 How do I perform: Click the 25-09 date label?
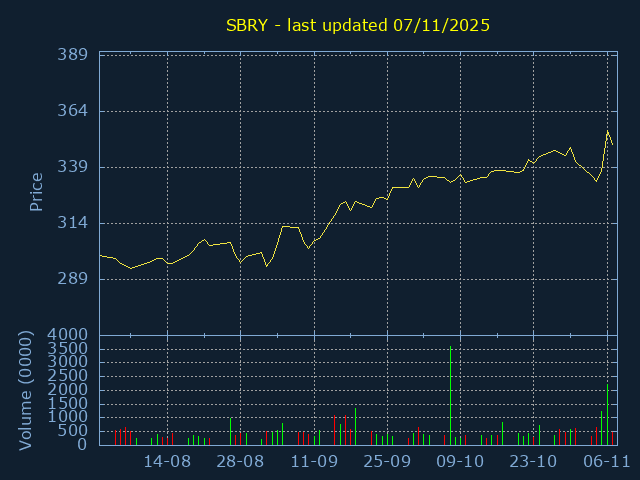387,462
